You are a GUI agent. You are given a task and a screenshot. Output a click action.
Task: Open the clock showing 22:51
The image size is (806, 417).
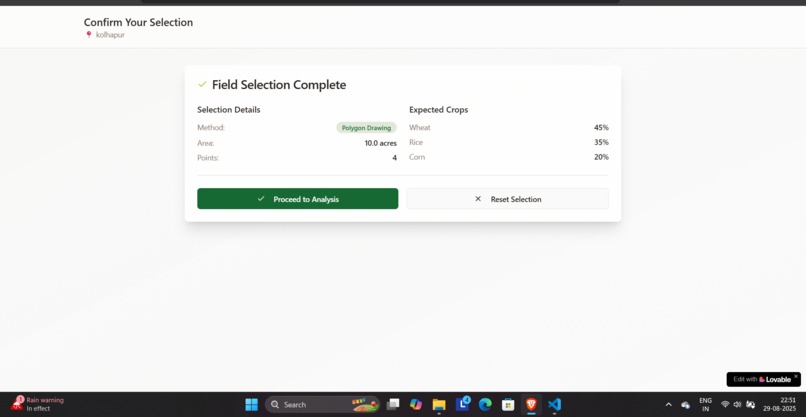tap(779, 405)
